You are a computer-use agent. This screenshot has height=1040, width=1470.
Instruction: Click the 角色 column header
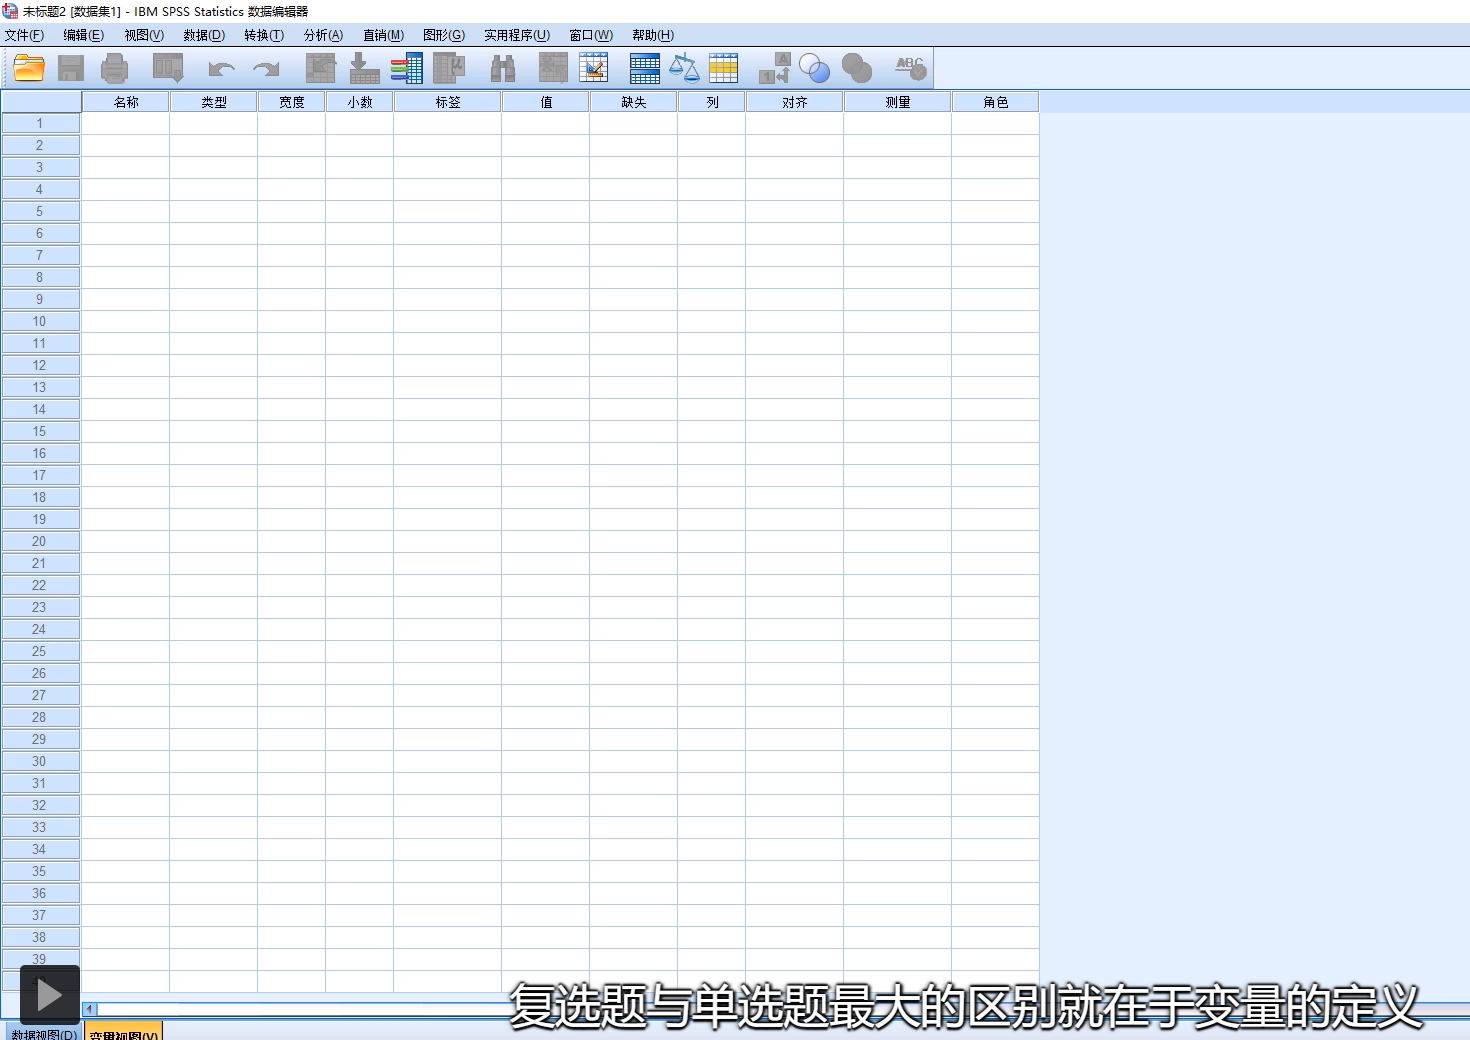996,102
